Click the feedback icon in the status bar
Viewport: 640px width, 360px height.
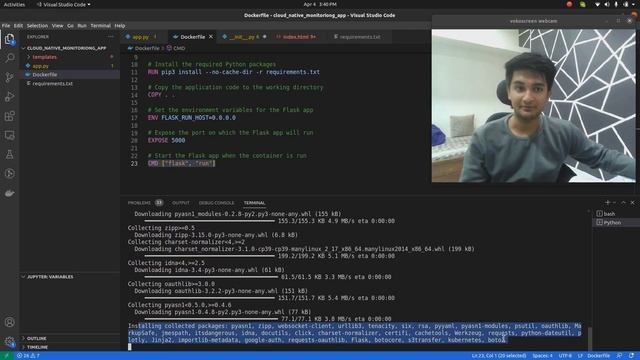point(619,356)
